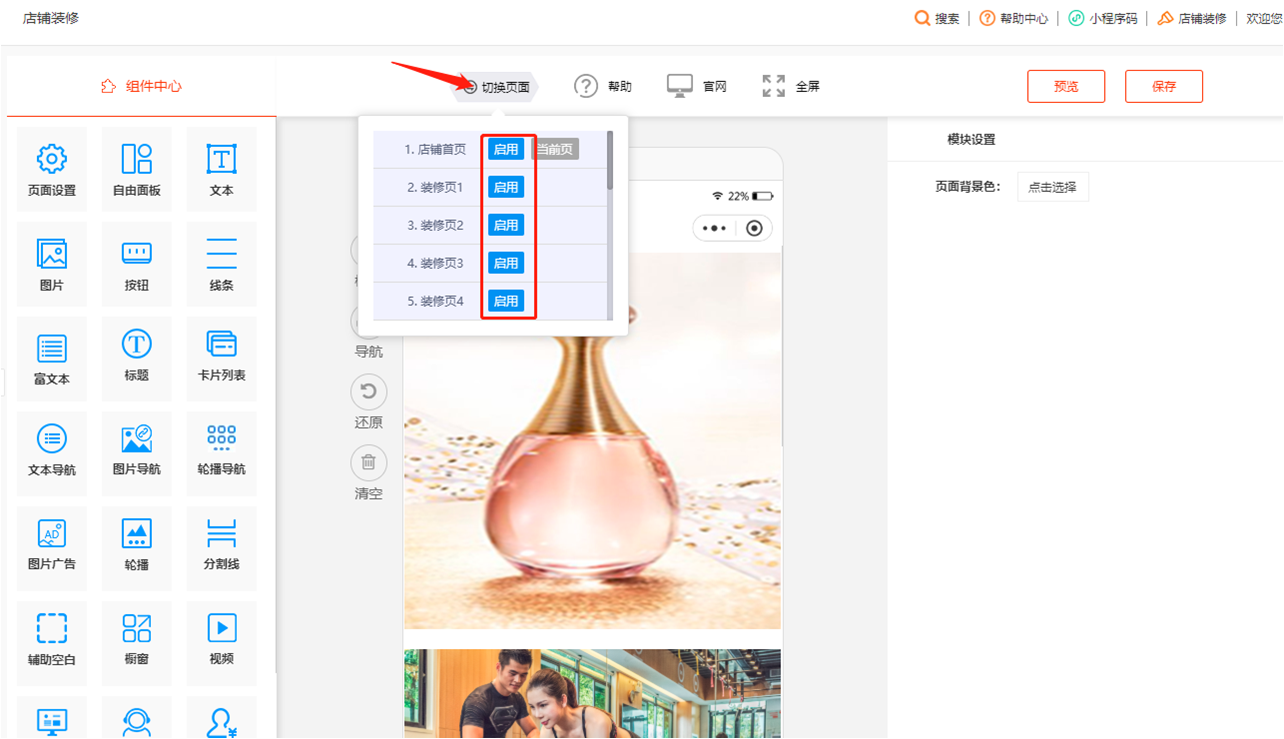Open 帮助 help in the toolbar

(x=603, y=87)
